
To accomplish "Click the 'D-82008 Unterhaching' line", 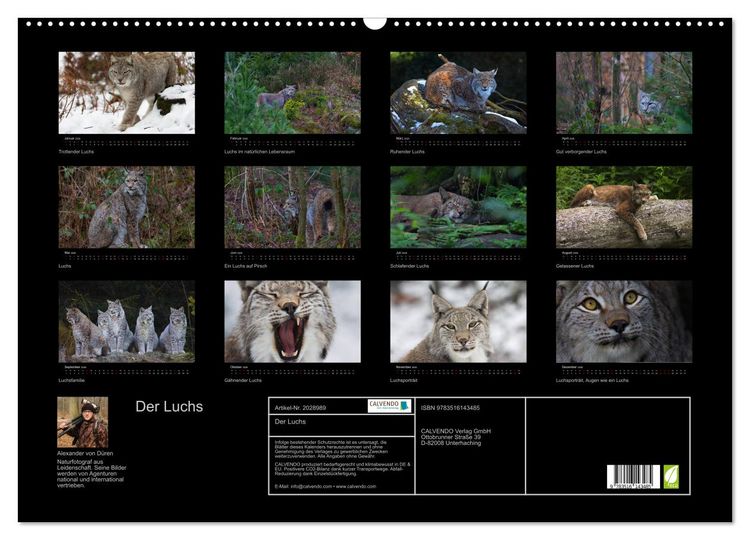I will [451, 443].
